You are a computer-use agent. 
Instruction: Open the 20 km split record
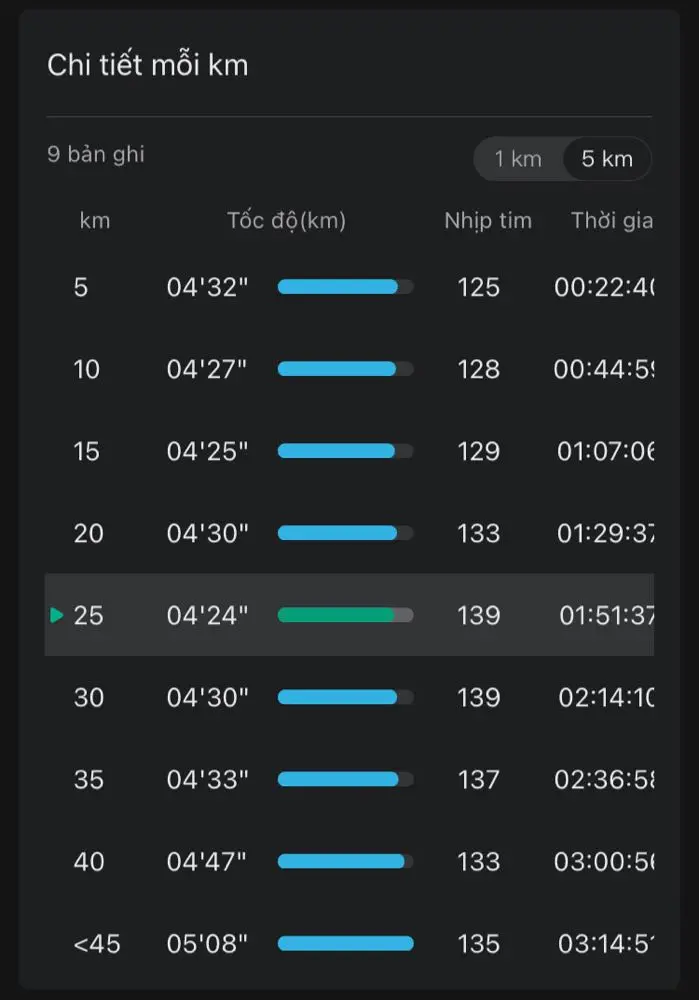point(350,533)
